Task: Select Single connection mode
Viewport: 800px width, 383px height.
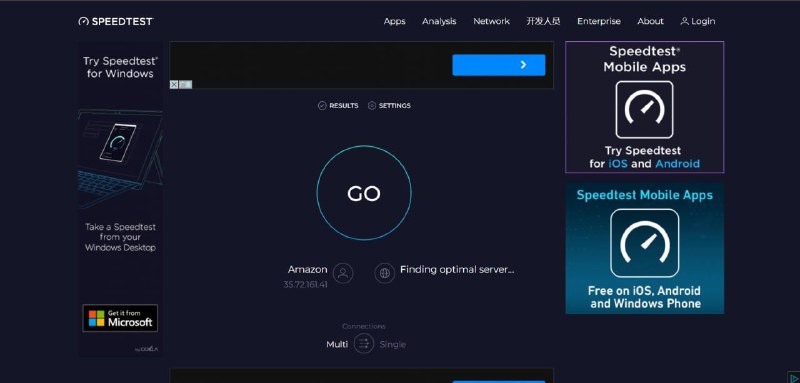Action: (393, 344)
